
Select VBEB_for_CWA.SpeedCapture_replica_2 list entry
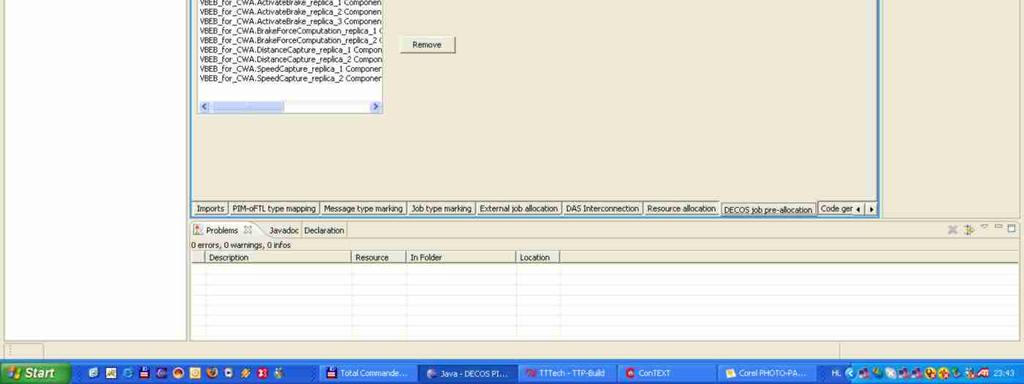pyautogui.click(x=291, y=78)
